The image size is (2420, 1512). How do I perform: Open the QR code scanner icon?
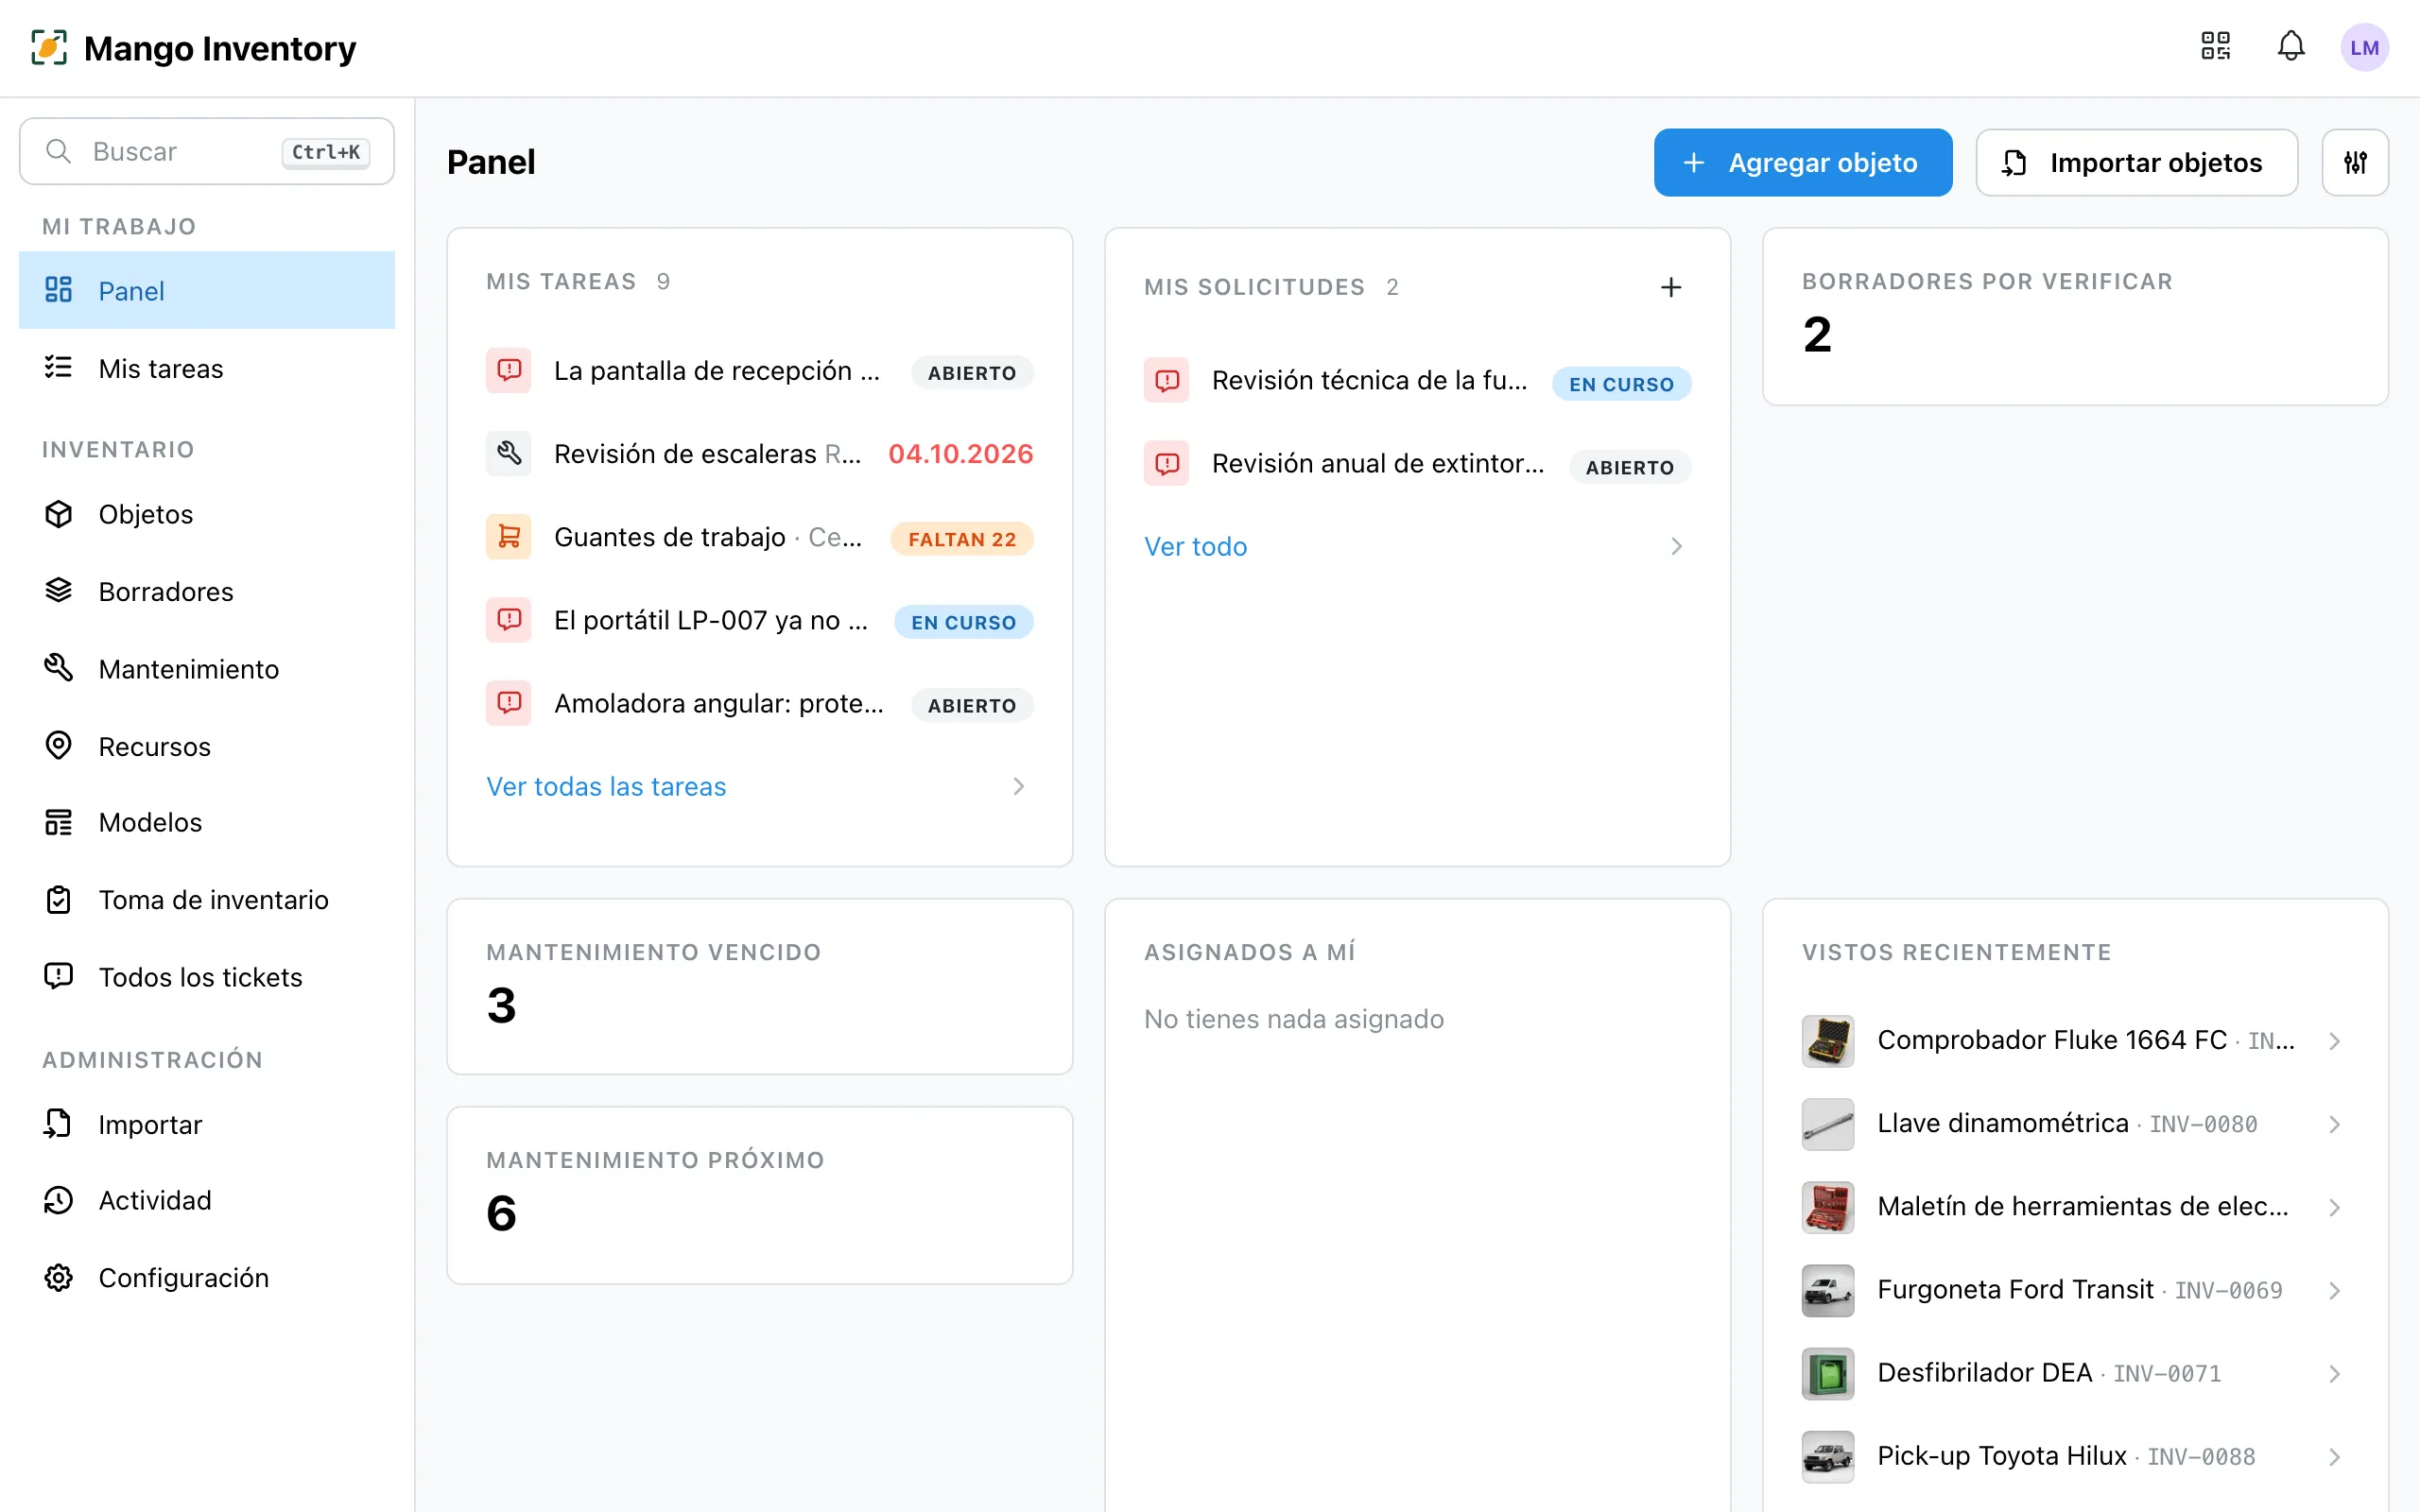pos(2215,47)
